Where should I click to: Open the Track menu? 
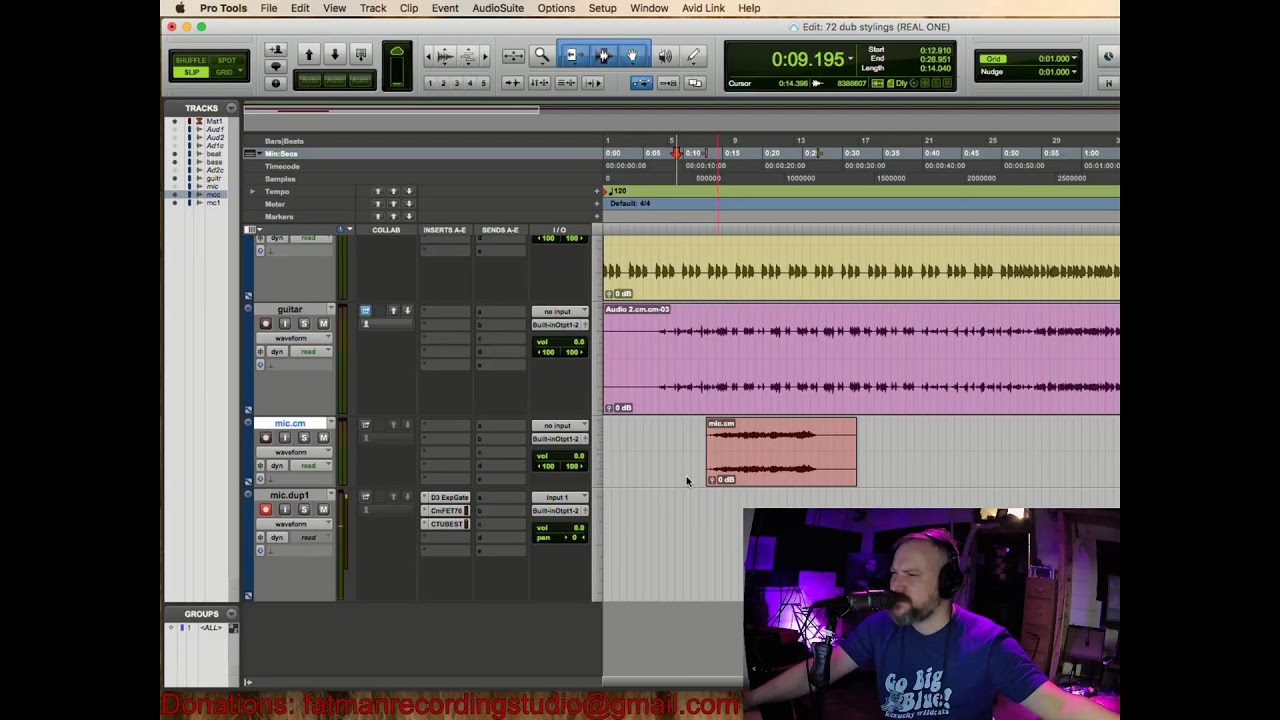click(373, 8)
